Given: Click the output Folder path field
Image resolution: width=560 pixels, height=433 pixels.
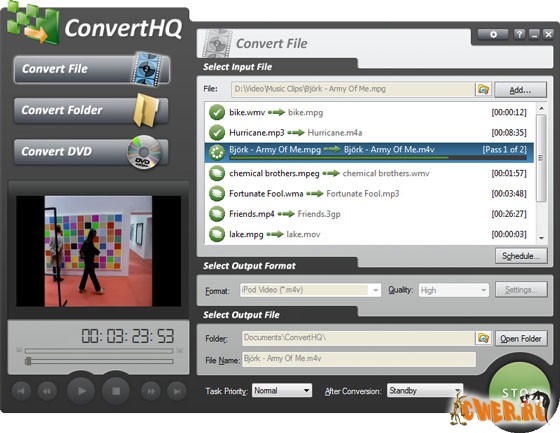Looking at the screenshot, I should 358,338.
